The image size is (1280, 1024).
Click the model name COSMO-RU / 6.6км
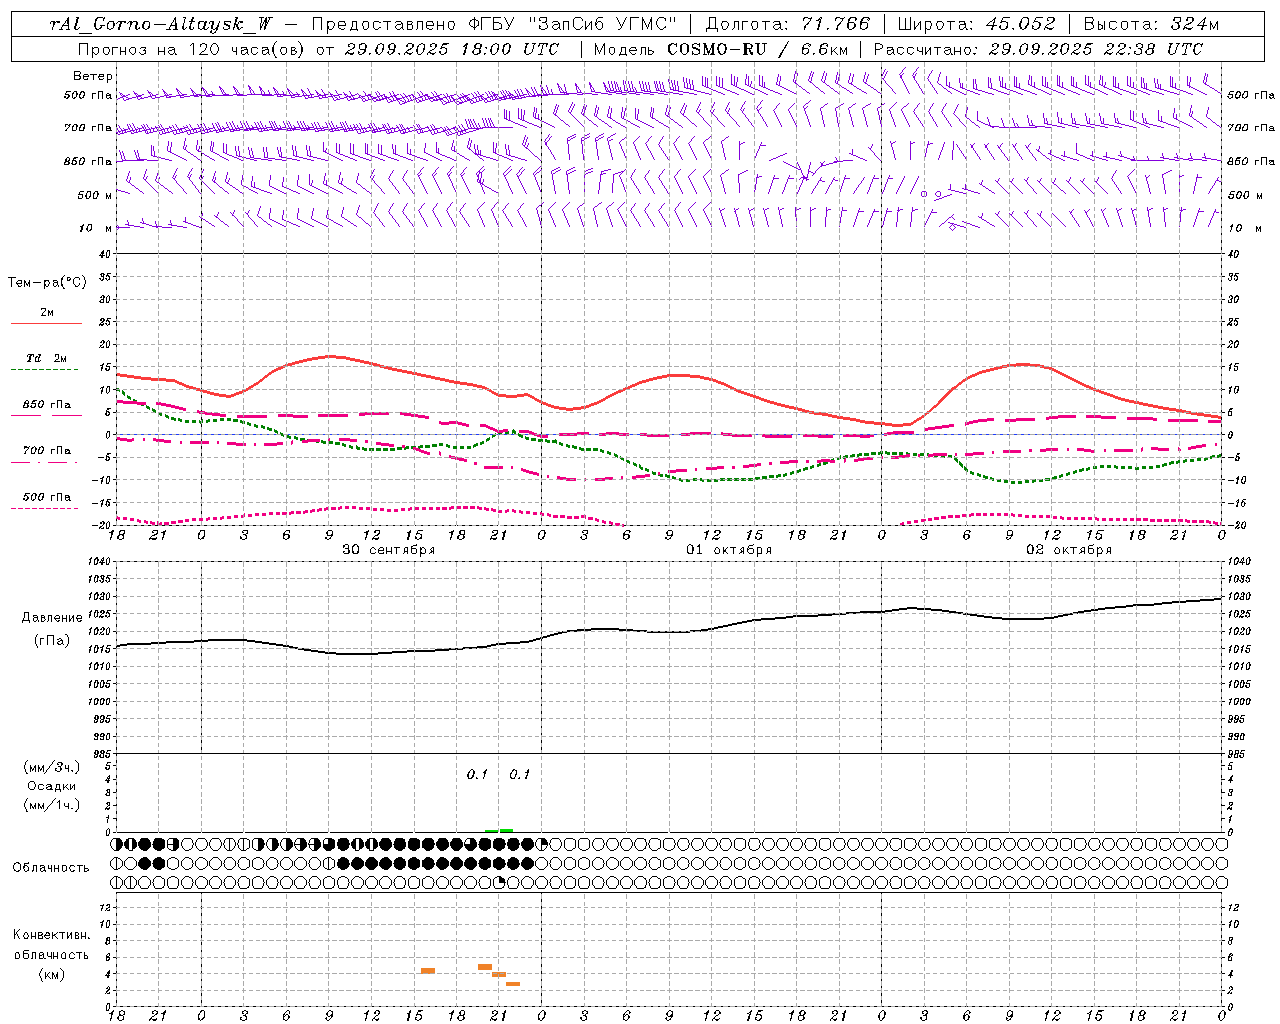(x=758, y=49)
